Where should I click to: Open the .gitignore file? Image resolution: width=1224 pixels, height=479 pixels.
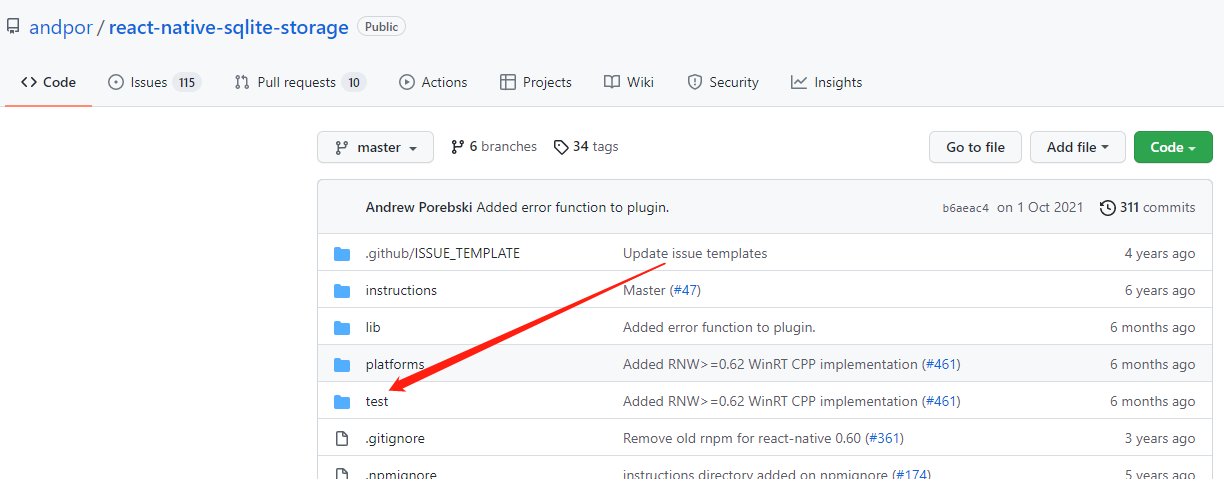[395, 438]
